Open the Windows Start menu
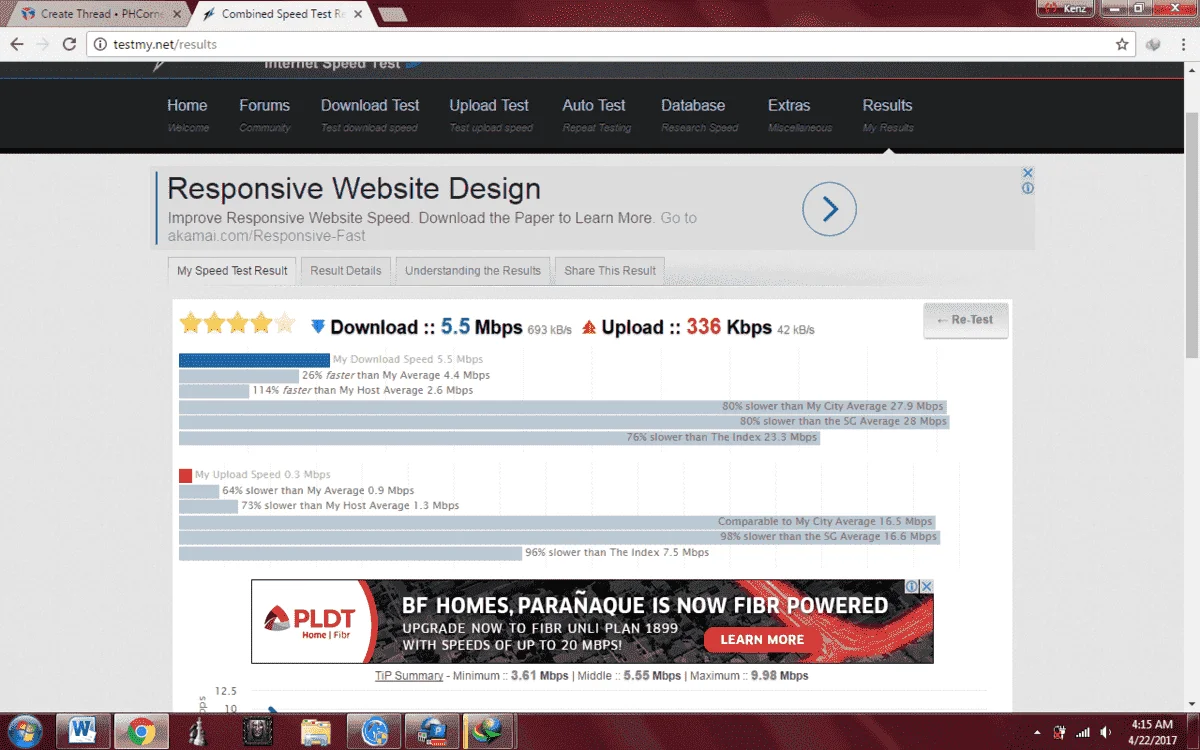 24,731
